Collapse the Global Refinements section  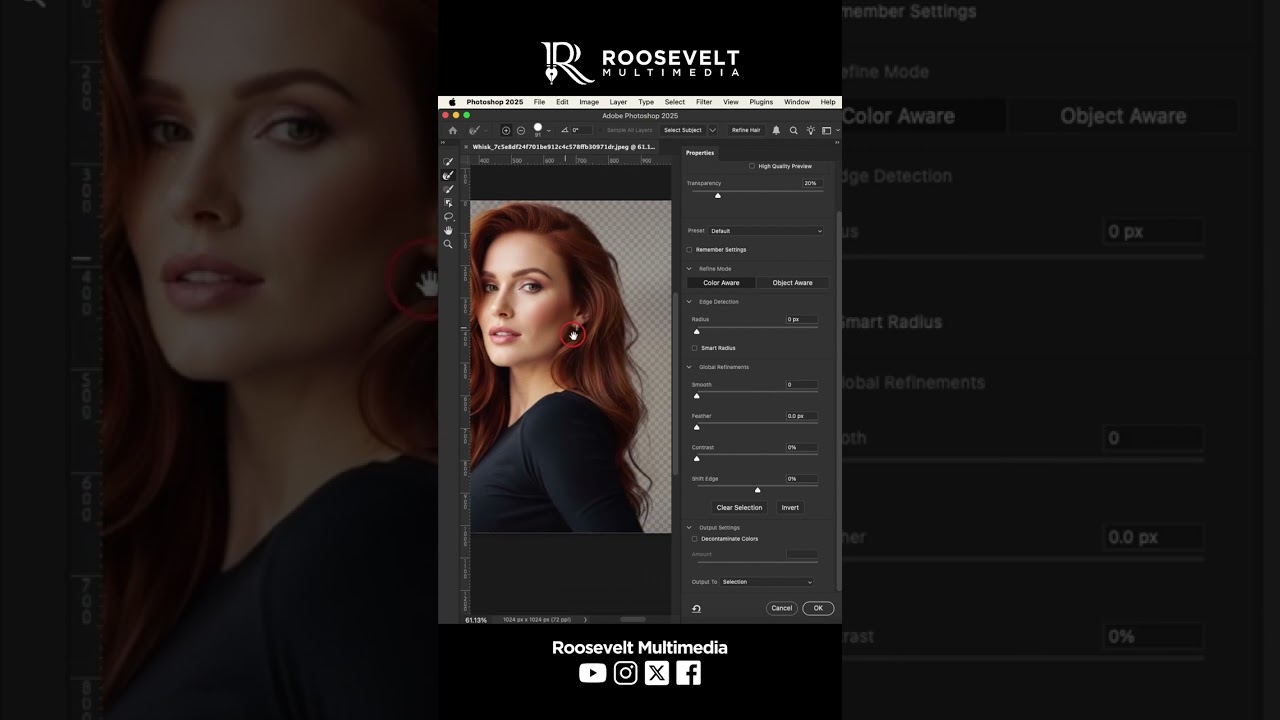coord(689,367)
